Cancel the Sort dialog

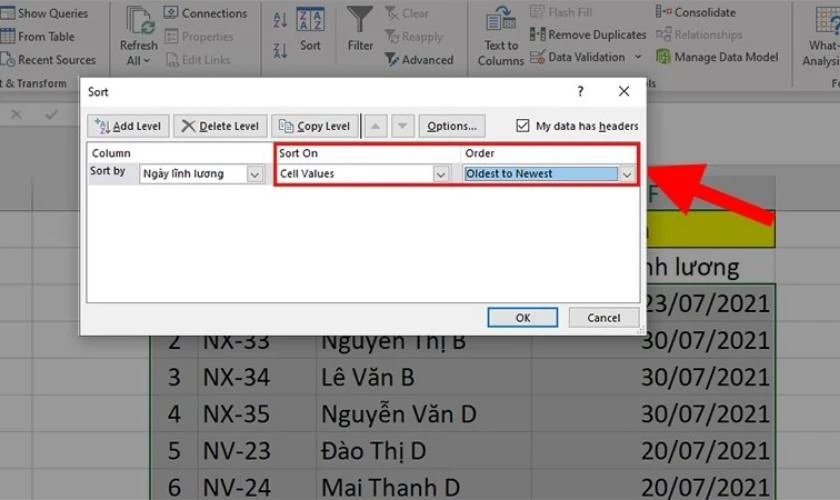click(x=603, y=318)
